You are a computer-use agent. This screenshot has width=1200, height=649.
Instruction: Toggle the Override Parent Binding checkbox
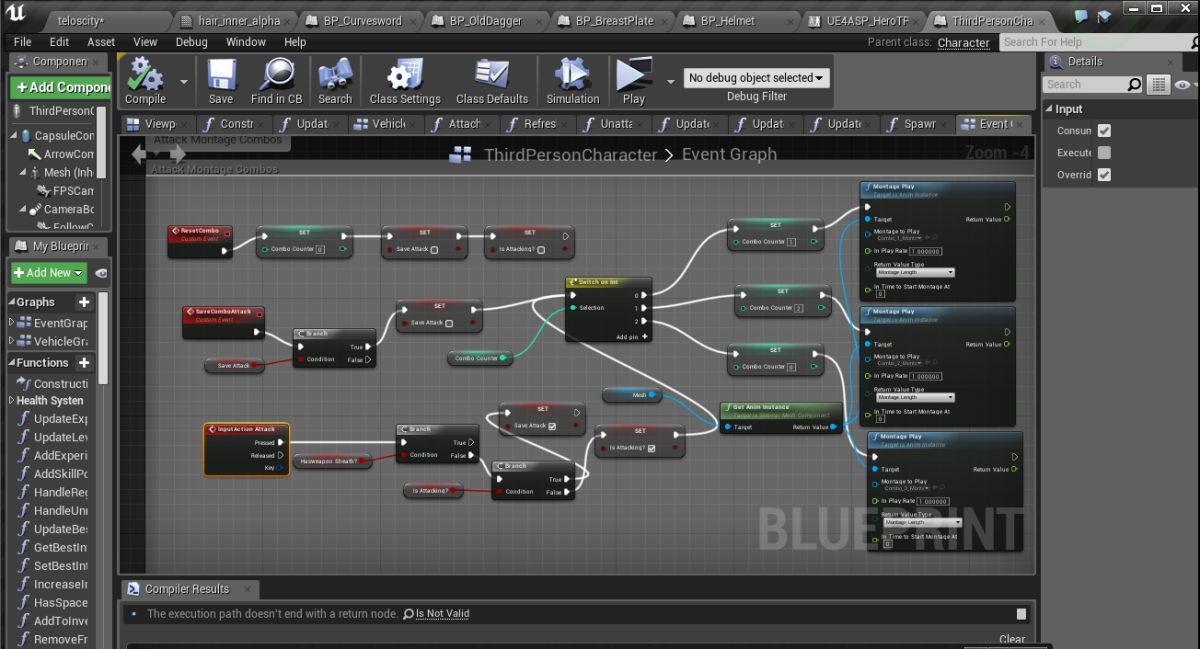pos(1104,175)
